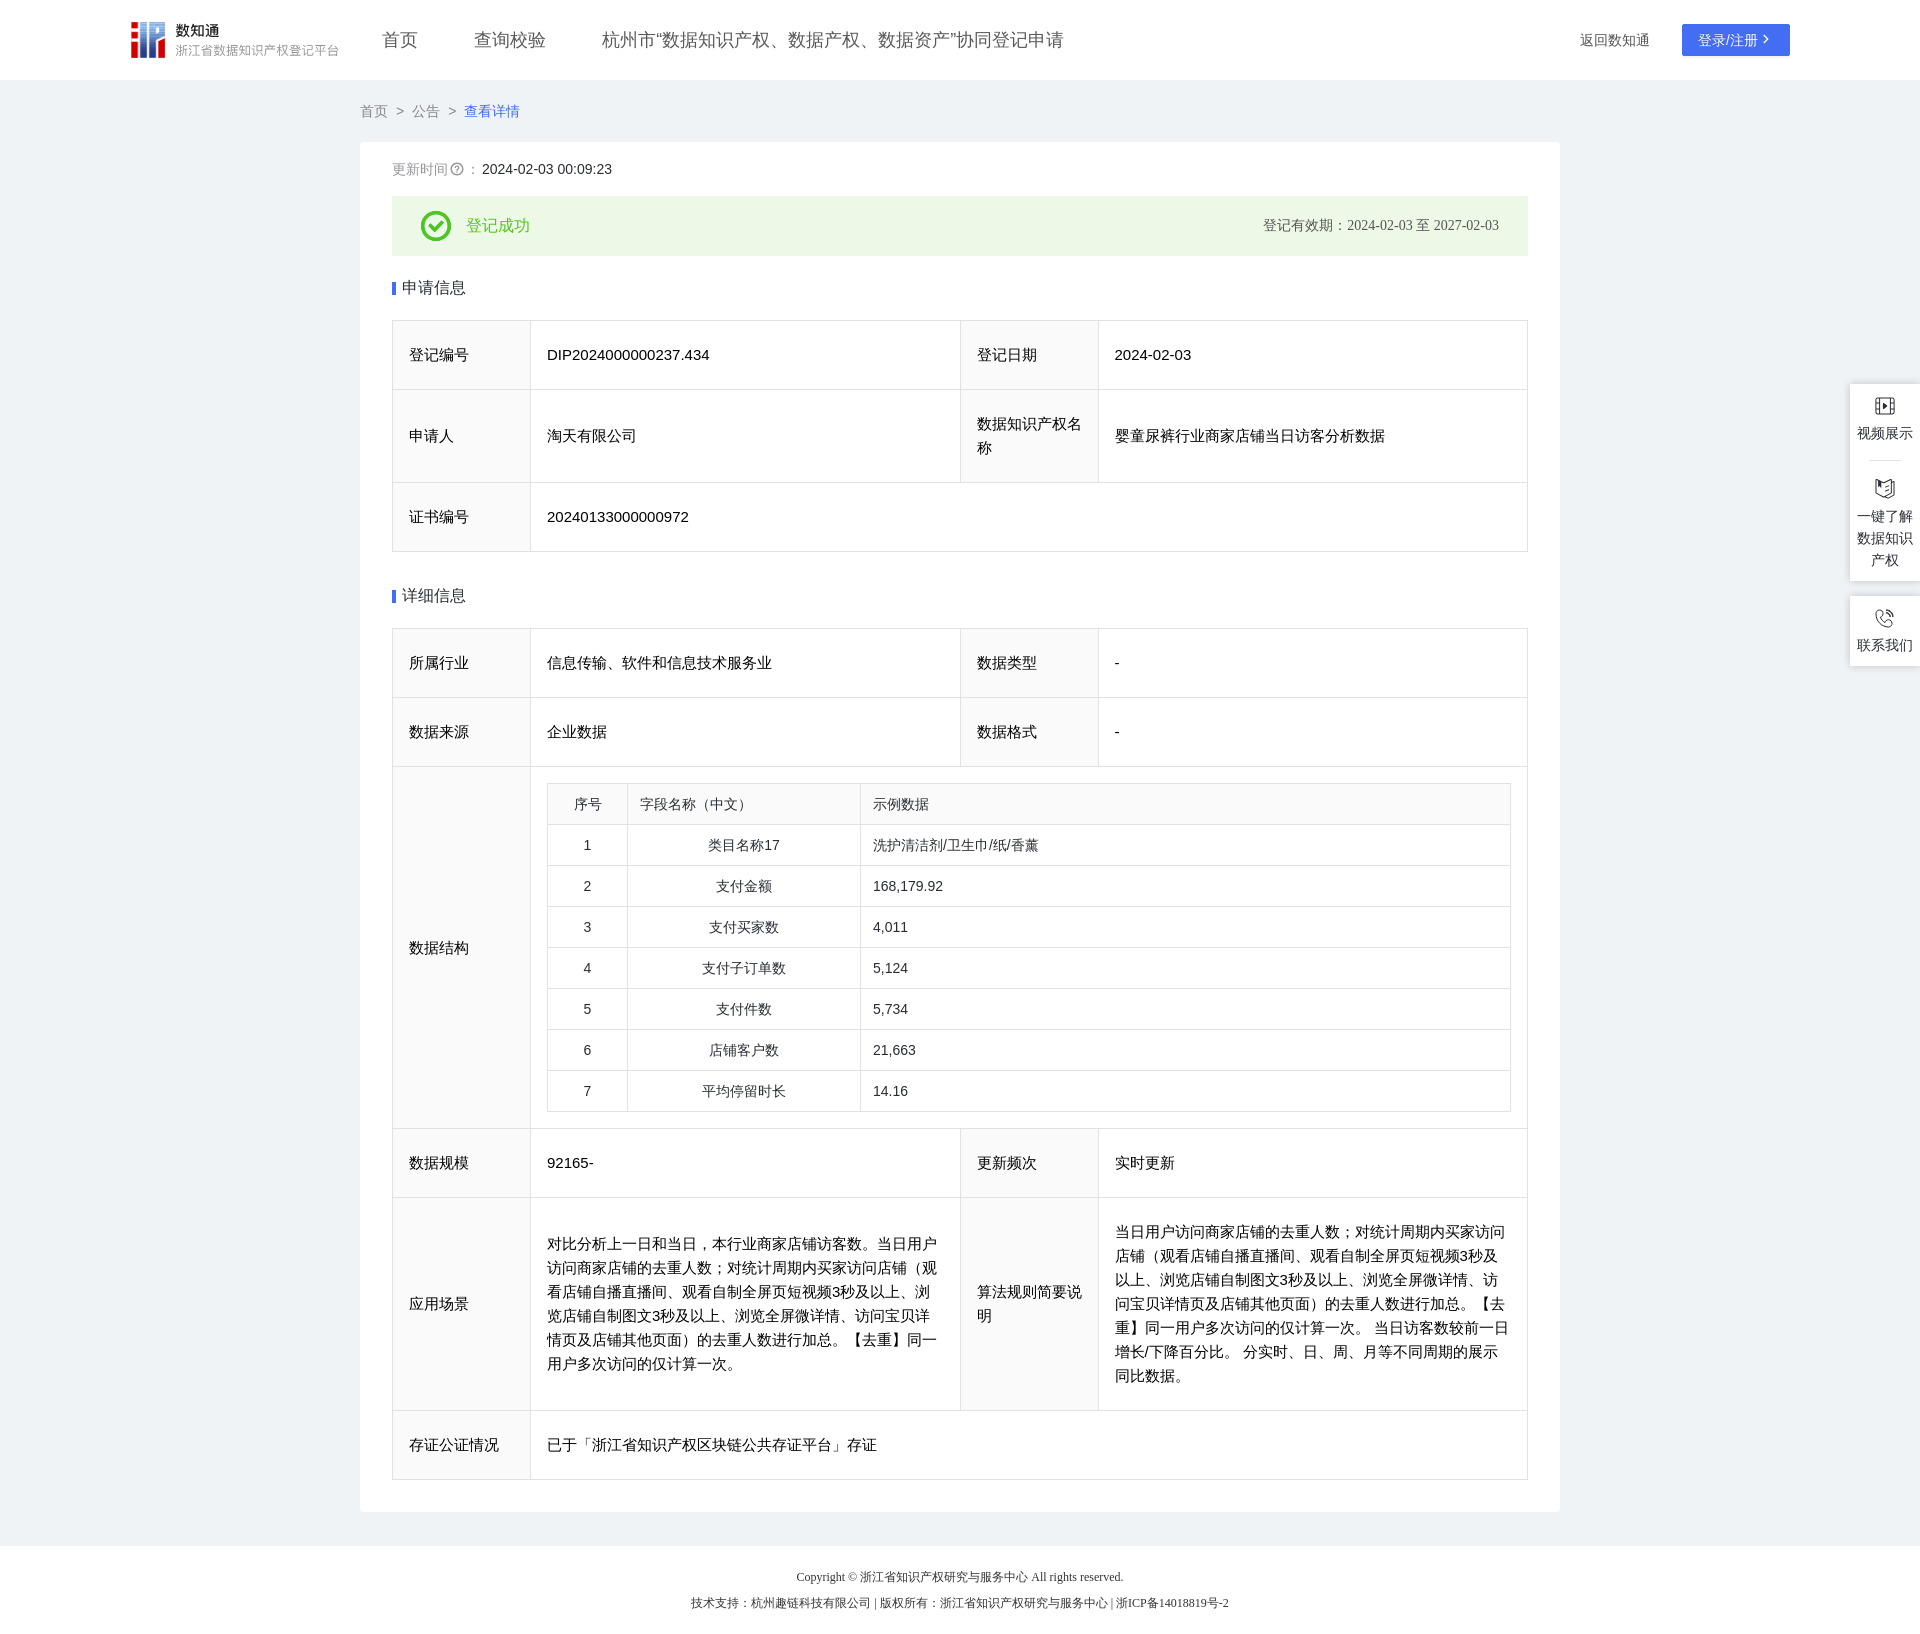Image resolution: width=1920 pixels, height=1634 pixels.
Task: Click the 登记有效期 validity period text
Action: coord(1380,226)
